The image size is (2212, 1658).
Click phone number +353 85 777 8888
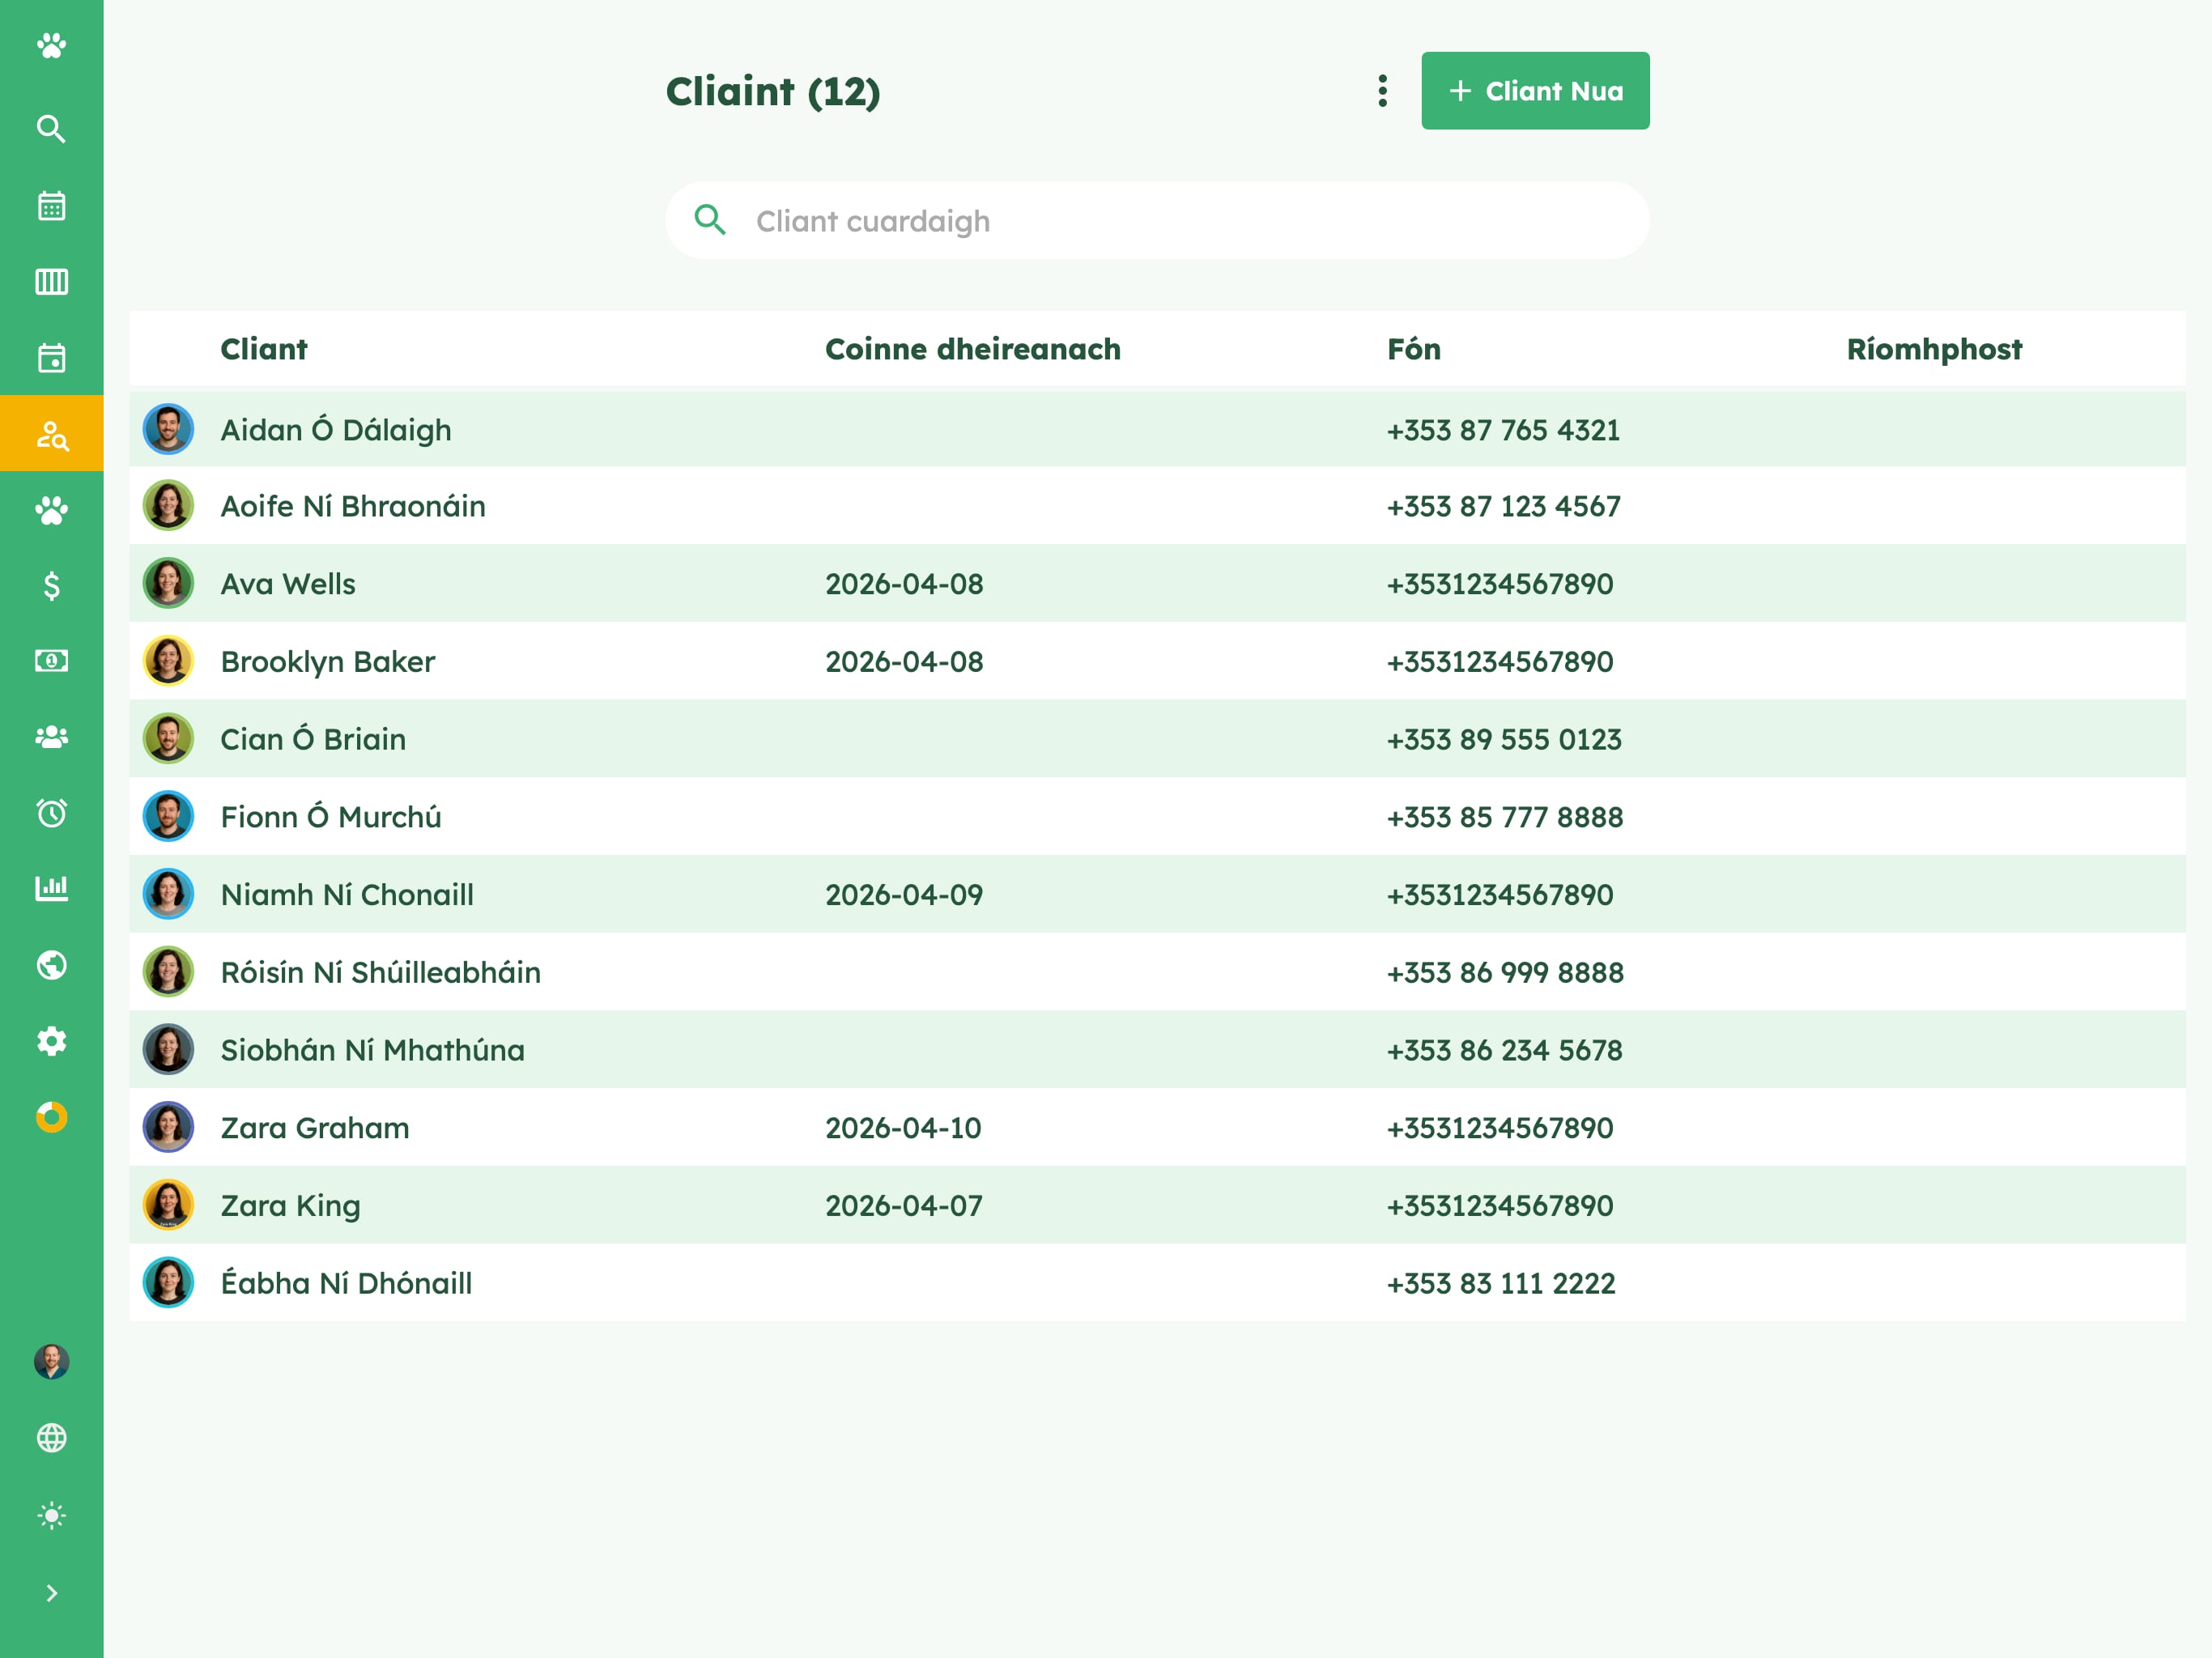tap(1505, 817)
